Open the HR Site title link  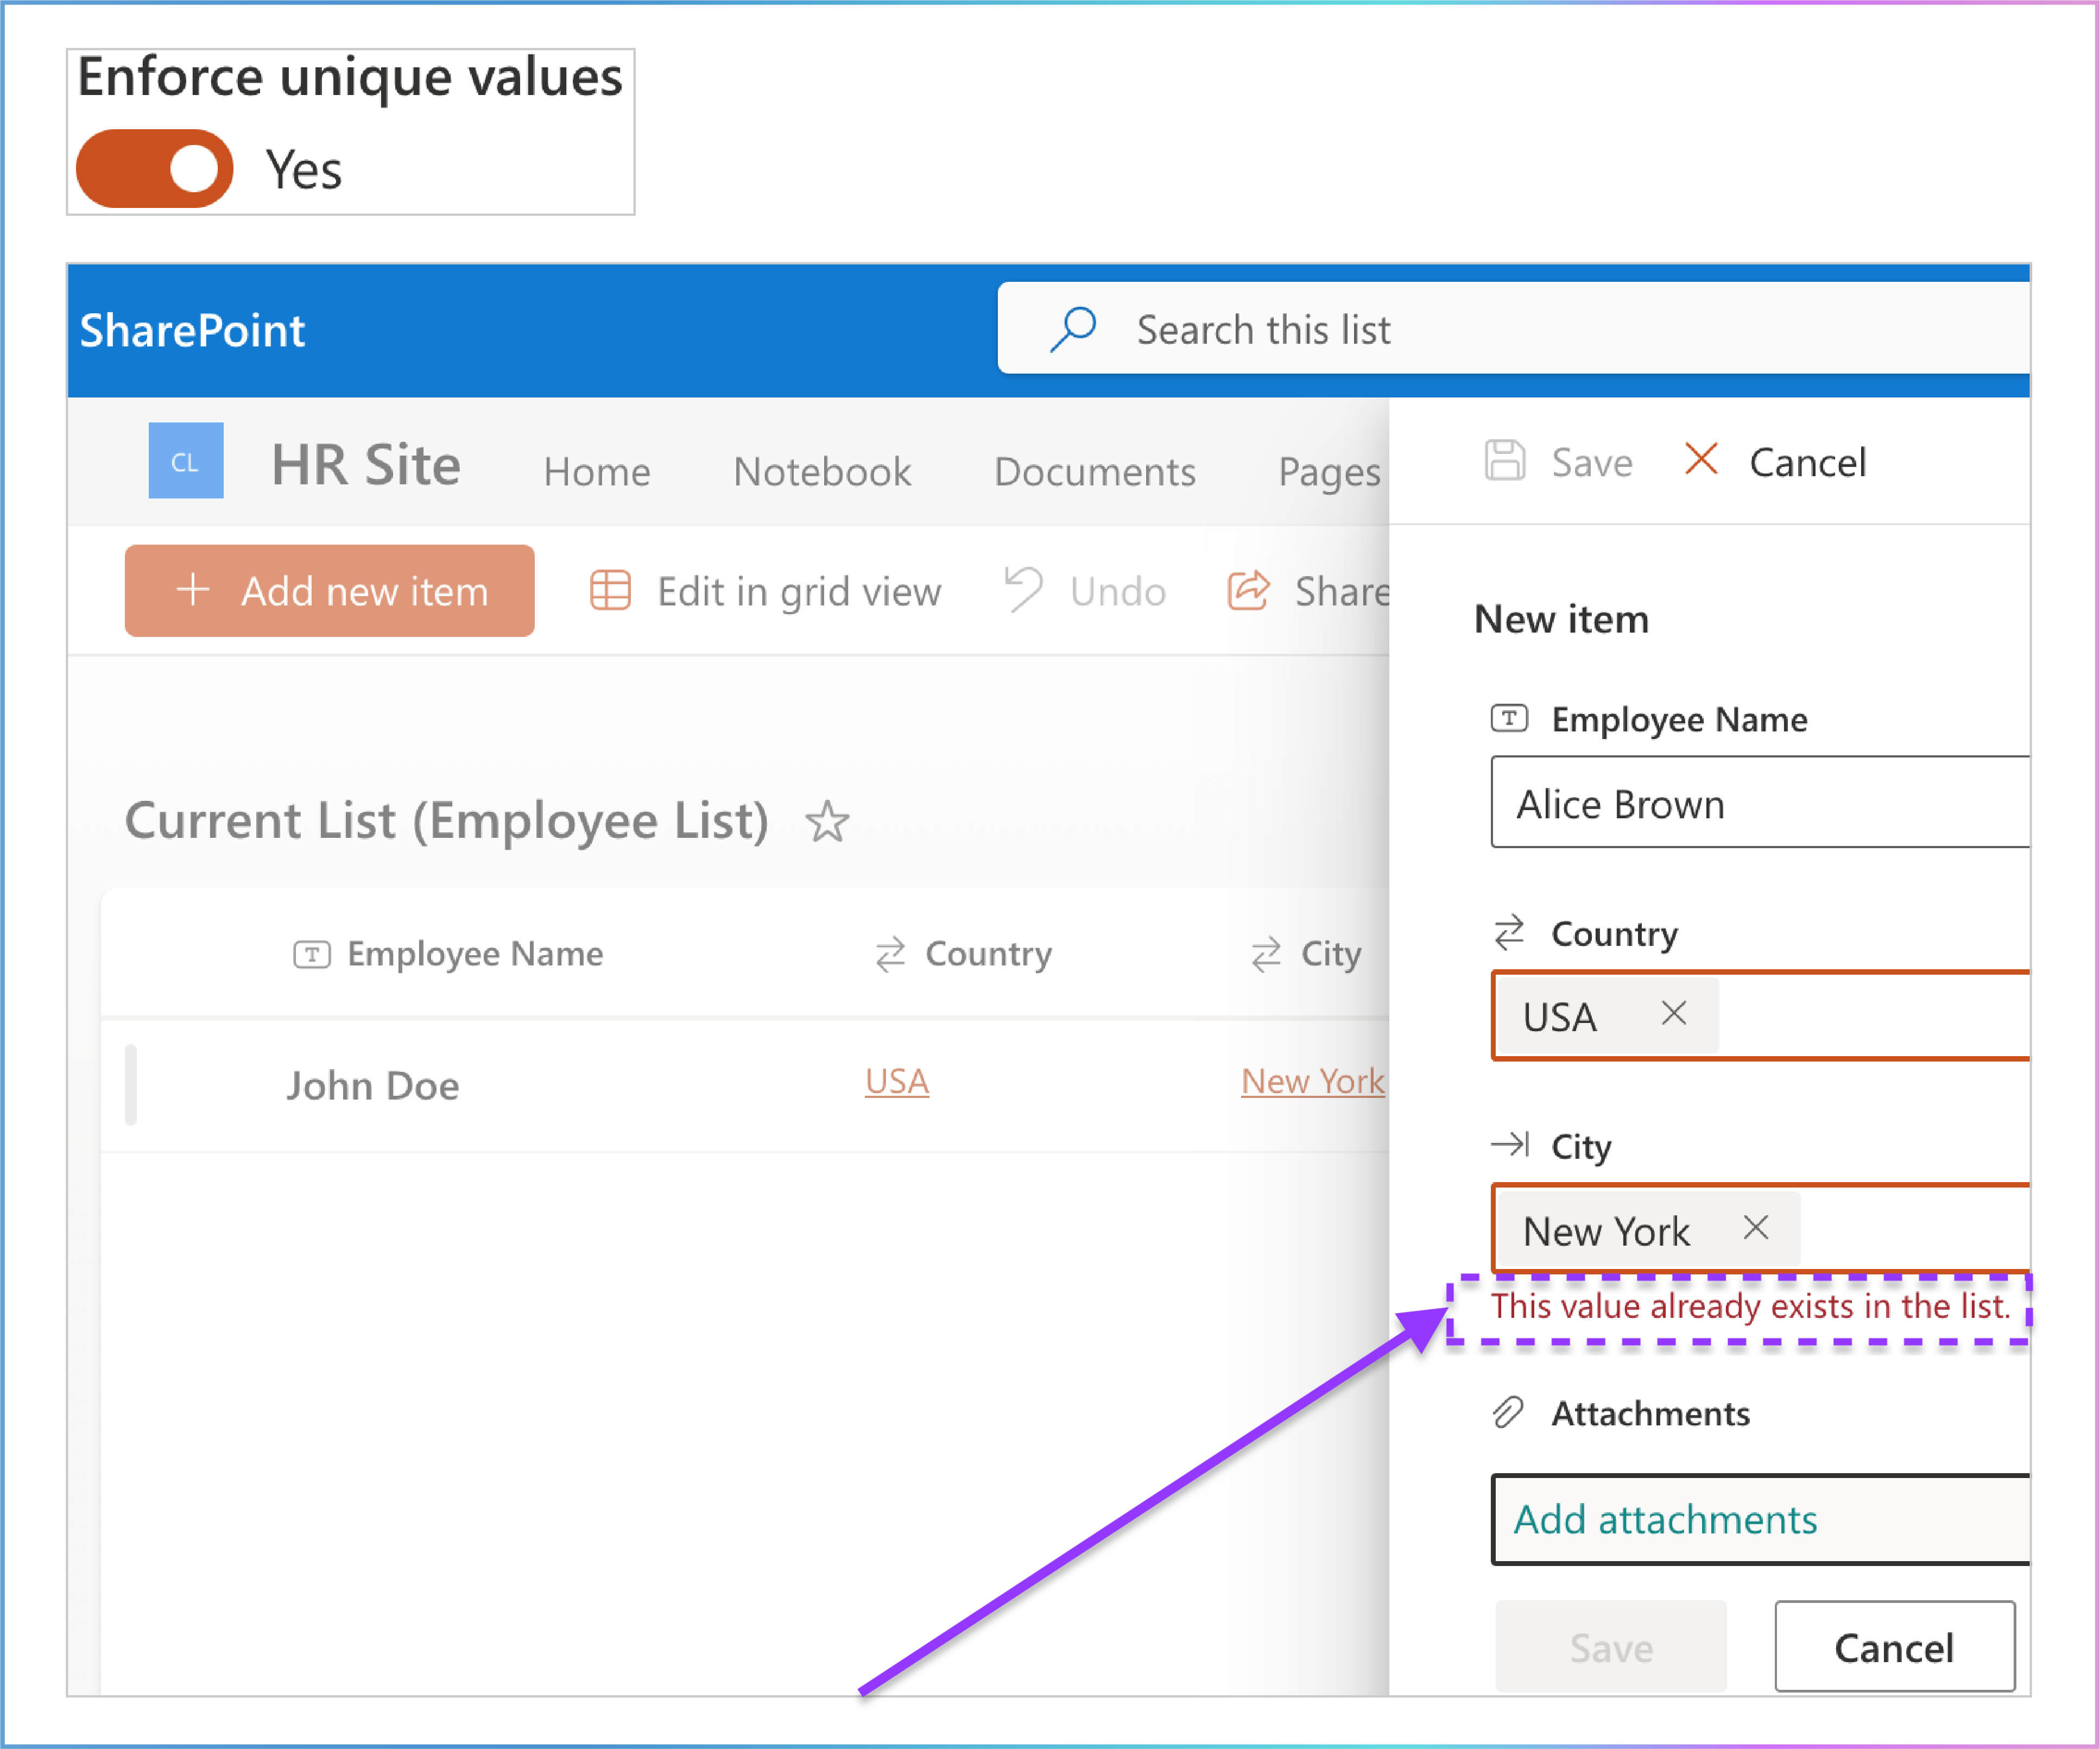point(366,465)
